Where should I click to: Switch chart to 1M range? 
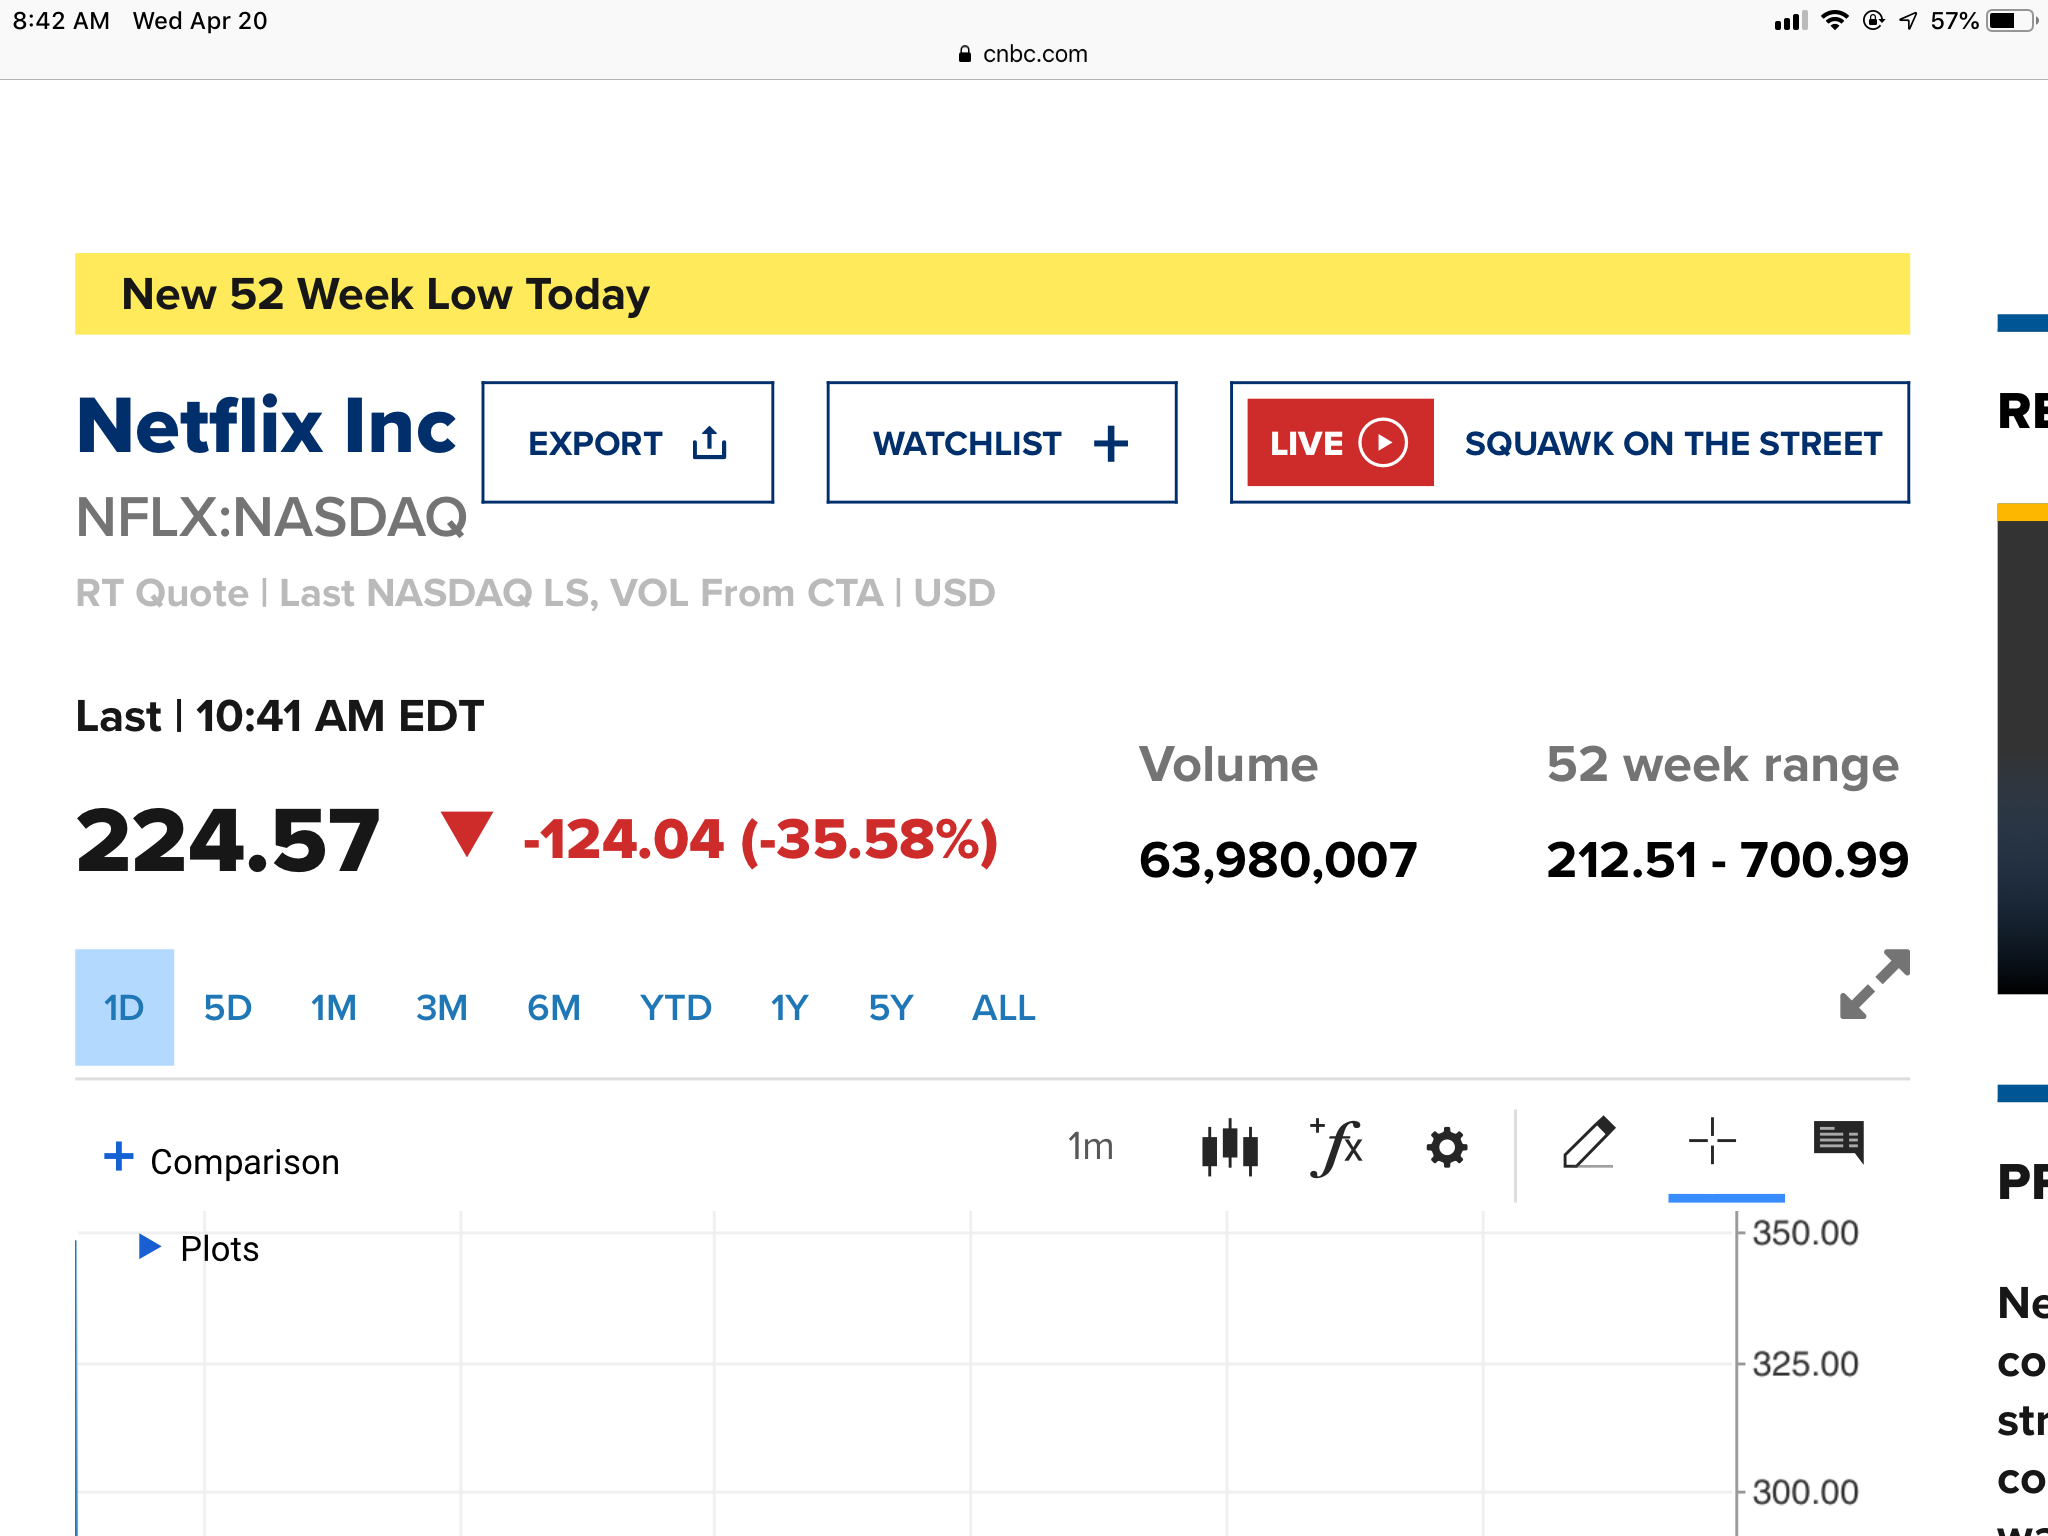[333, 1007]
